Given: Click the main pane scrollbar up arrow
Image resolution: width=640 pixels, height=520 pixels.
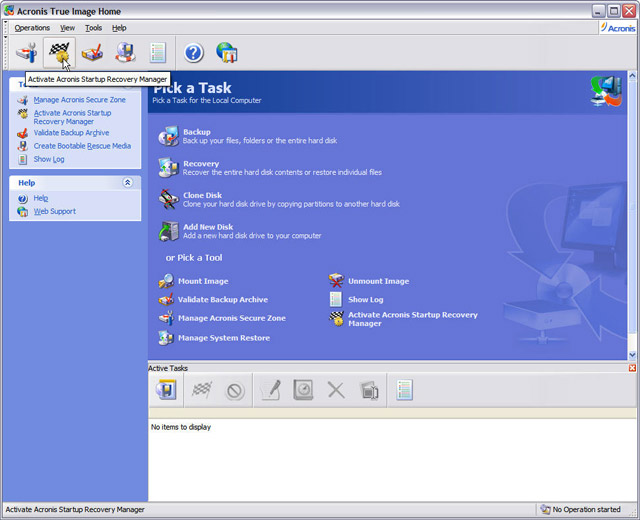Looking at the screenshot, I should coord(632,76).
